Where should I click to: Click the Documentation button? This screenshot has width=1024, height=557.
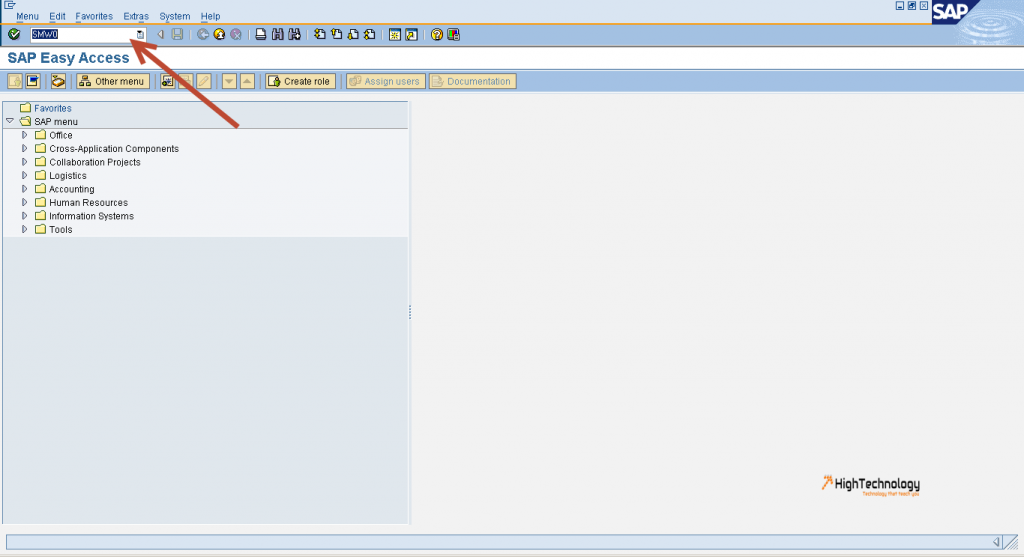point(473,81)
